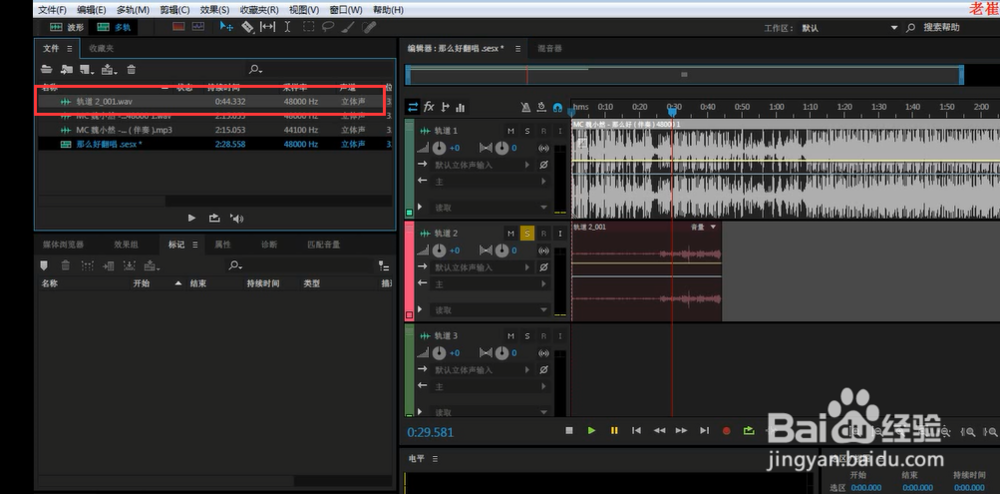Screen dimensions: 1000x494
Task: Open the Files panel search filter dropdown
Action: [256, 69]
